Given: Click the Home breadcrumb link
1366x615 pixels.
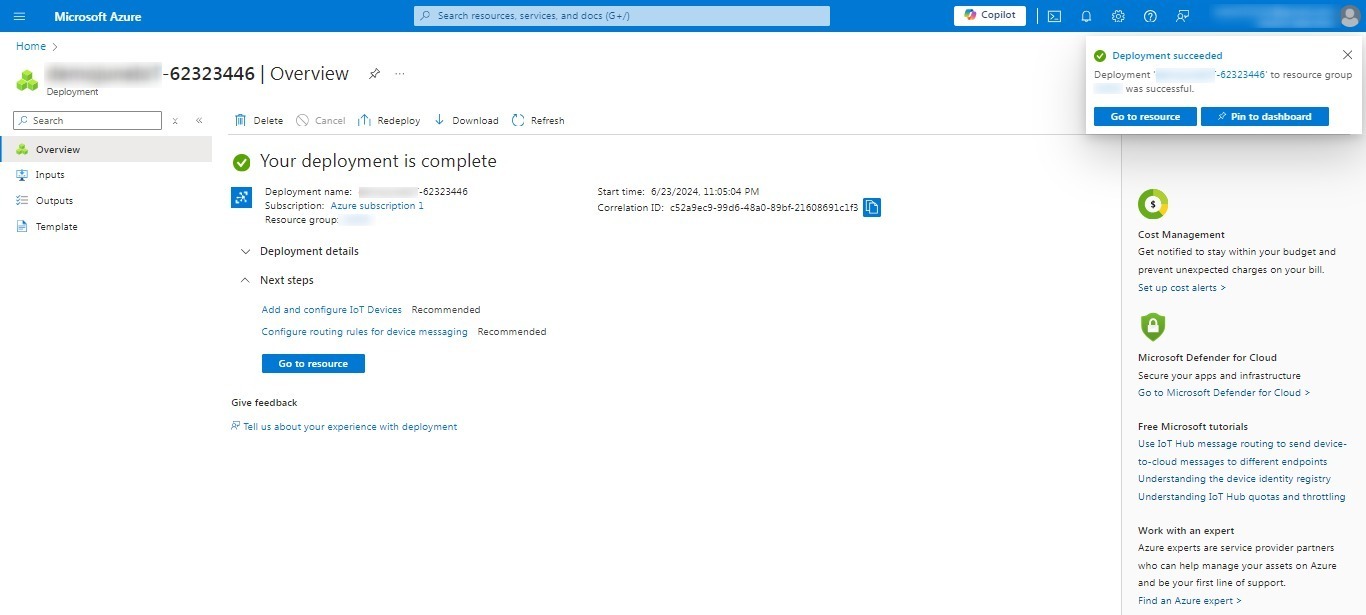Looking at the screenshot, I should click(31, 46).
